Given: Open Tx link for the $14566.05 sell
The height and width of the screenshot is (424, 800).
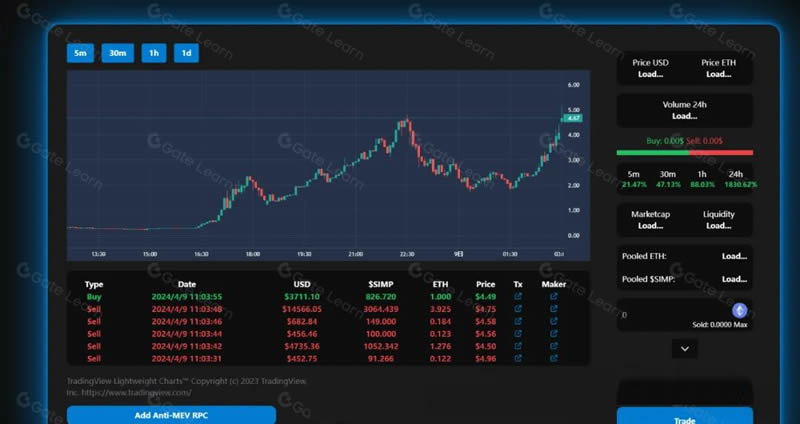Looking at the screenshot, I should pyautogui.click(x=518, y=309).
